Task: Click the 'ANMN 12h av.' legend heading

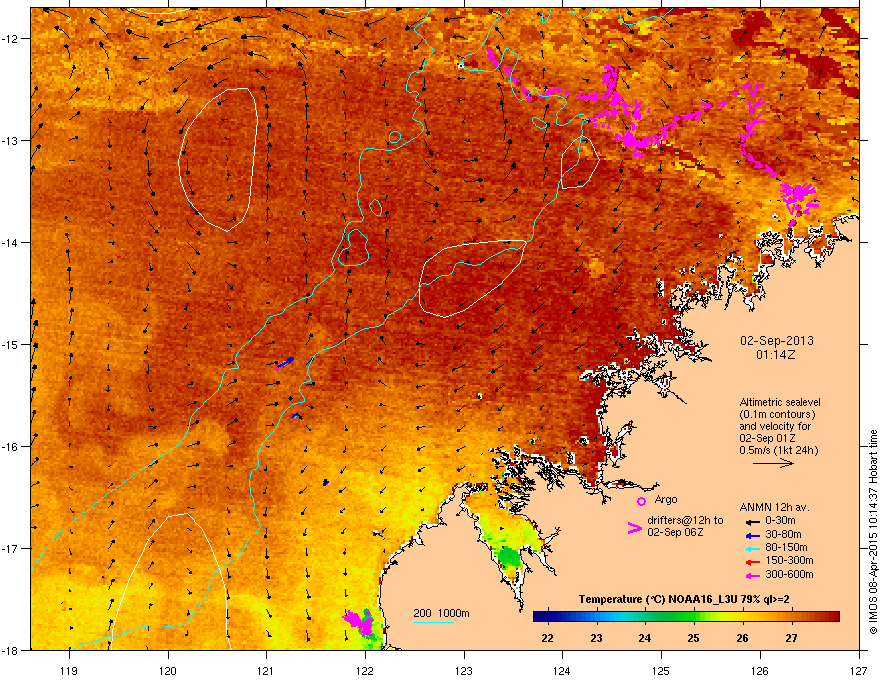Action: click(774, 508)
